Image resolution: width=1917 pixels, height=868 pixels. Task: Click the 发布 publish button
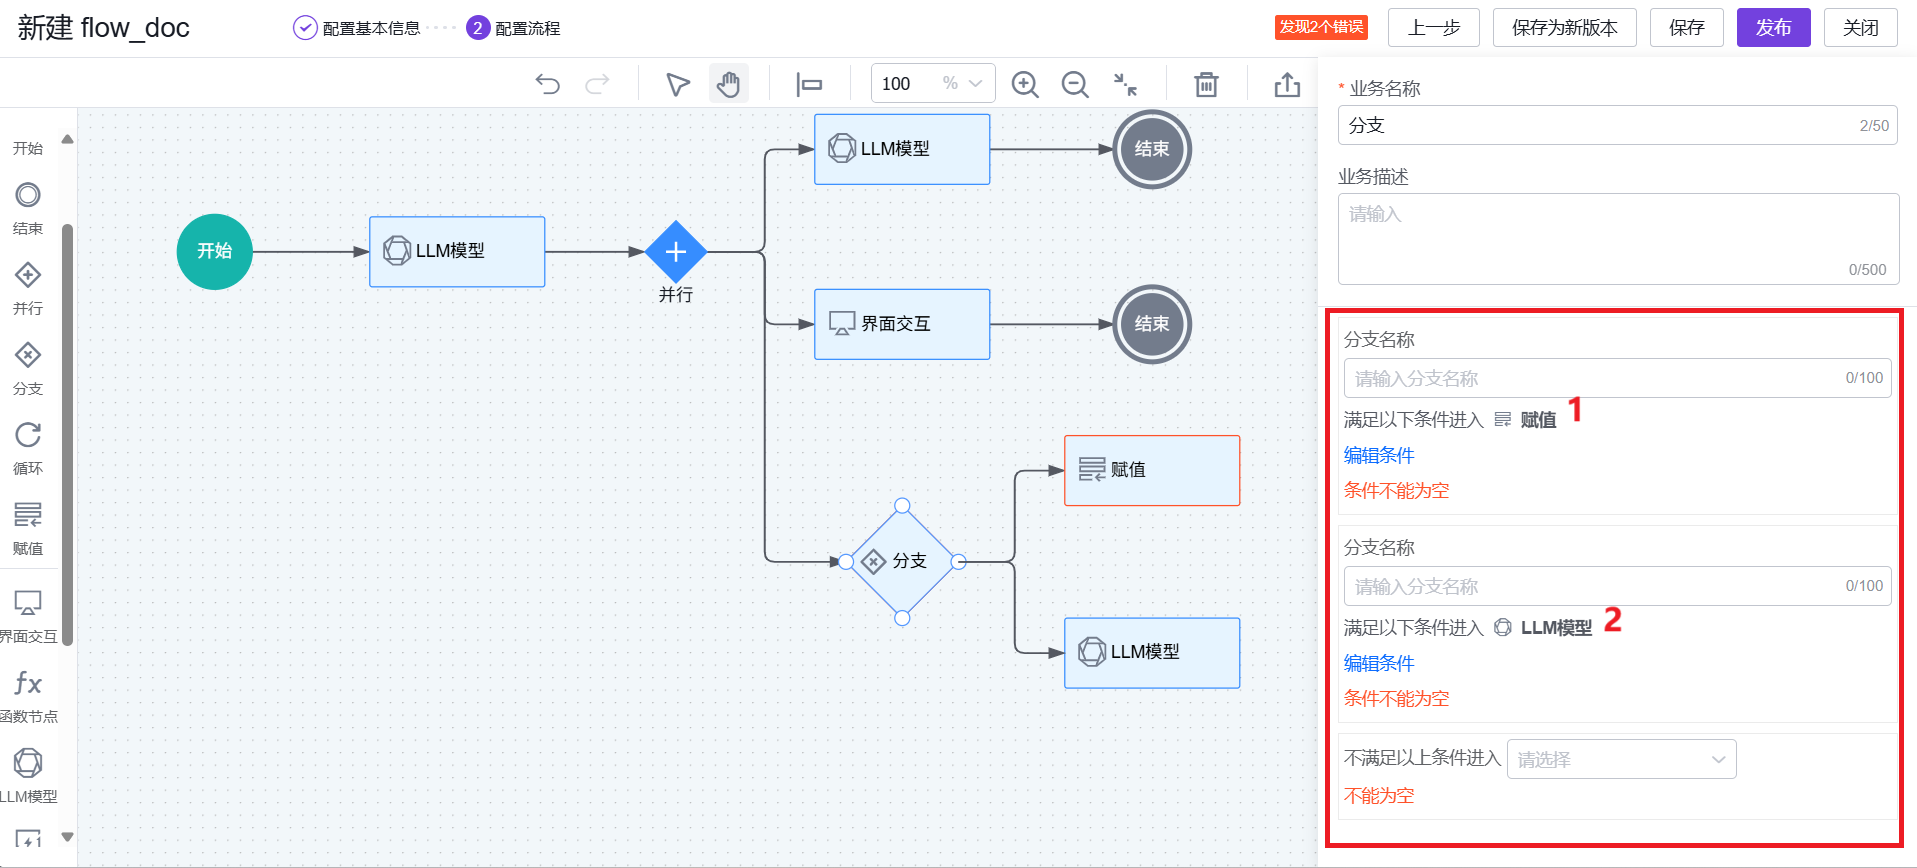click(1773, 28)
